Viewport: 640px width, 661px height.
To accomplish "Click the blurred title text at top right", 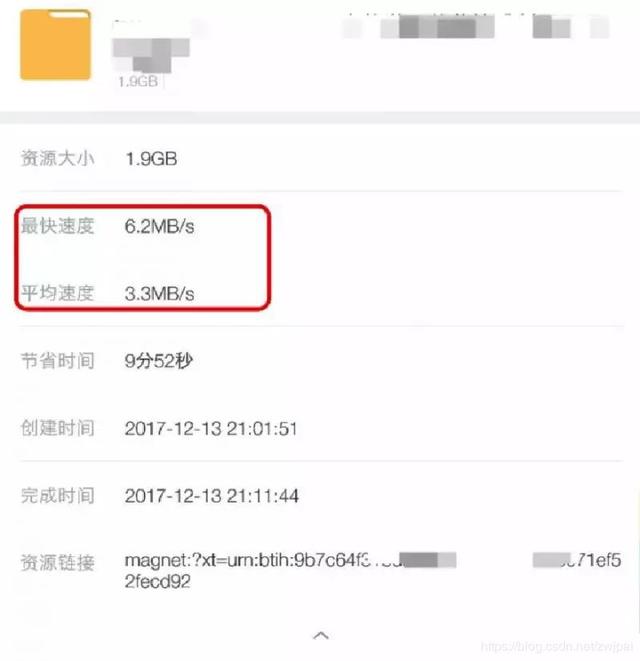I will tap(476, 26).
